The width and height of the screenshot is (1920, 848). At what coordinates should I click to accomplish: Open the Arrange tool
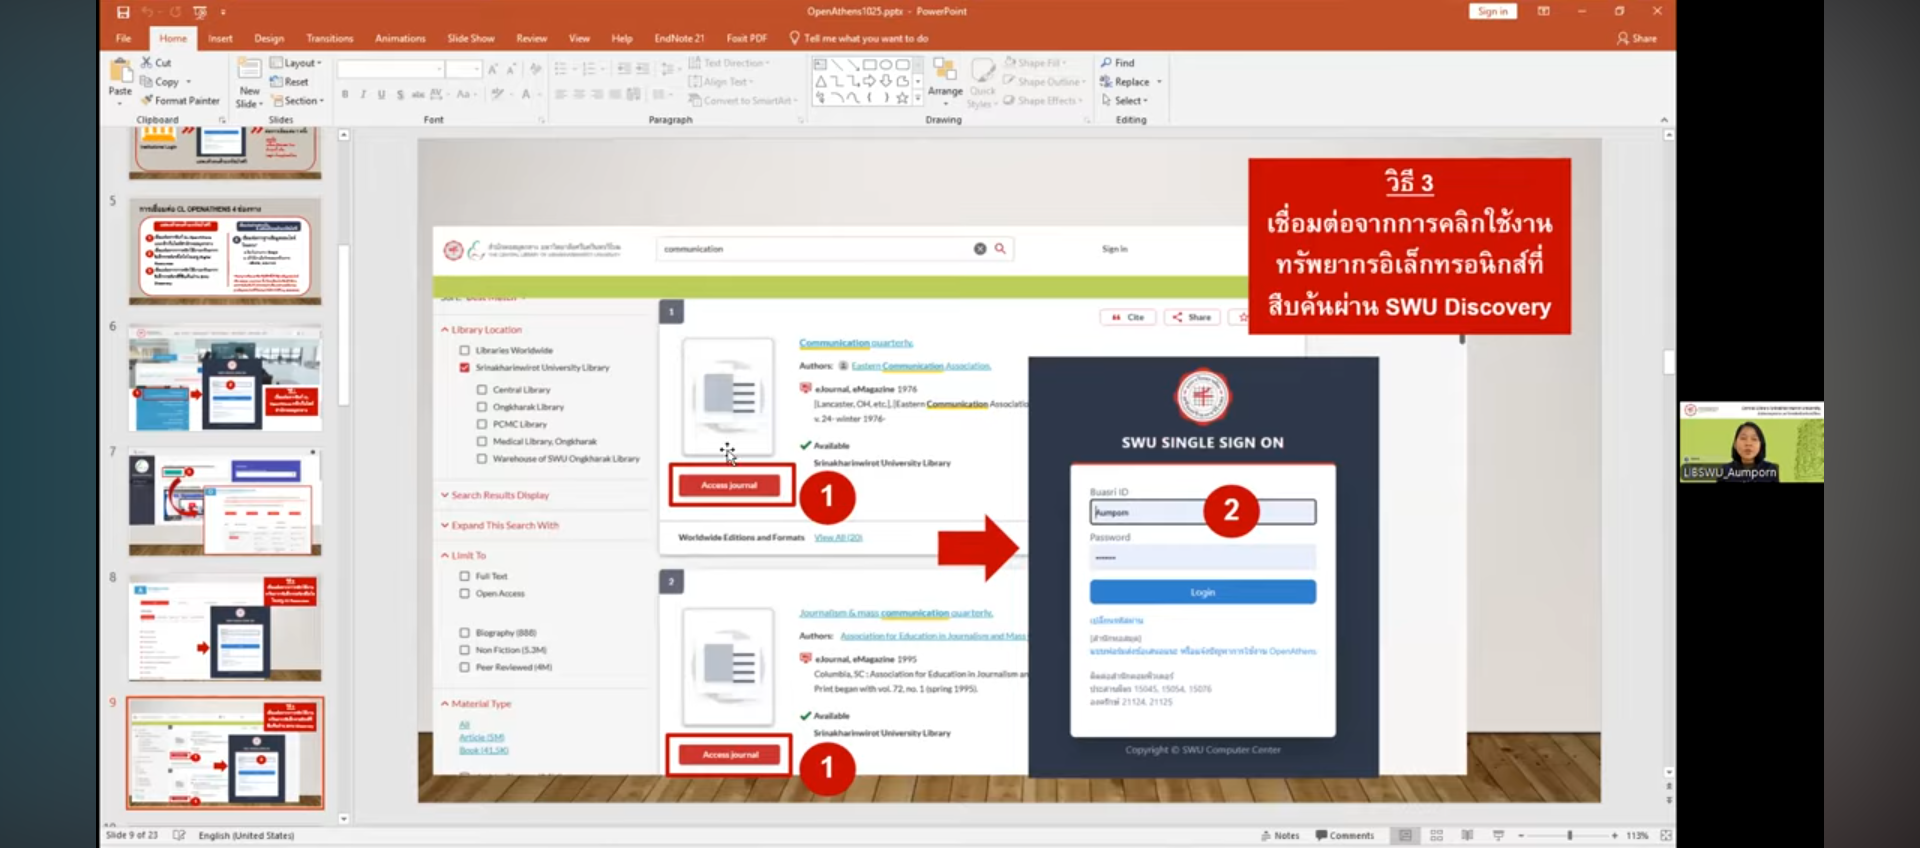click(x=945, y=80)
